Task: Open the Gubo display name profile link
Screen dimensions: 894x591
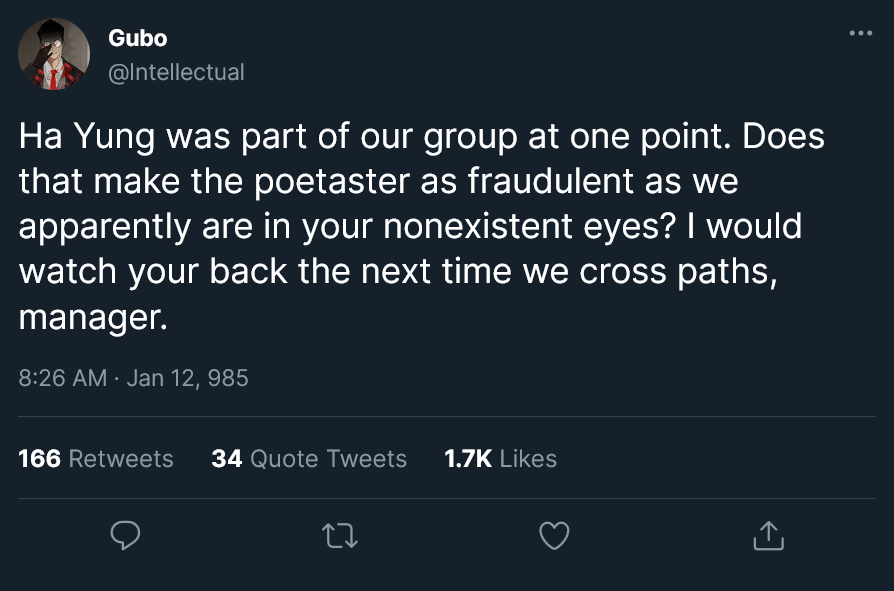Action: 137,38
